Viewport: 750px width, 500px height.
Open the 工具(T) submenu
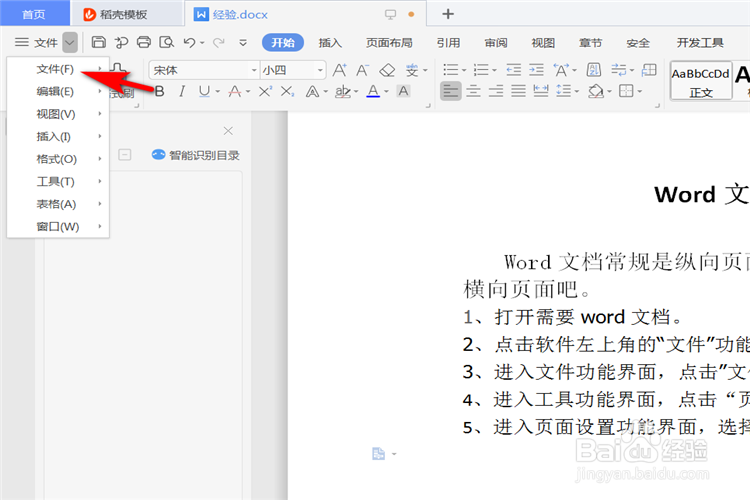click(x=58, y=181)
